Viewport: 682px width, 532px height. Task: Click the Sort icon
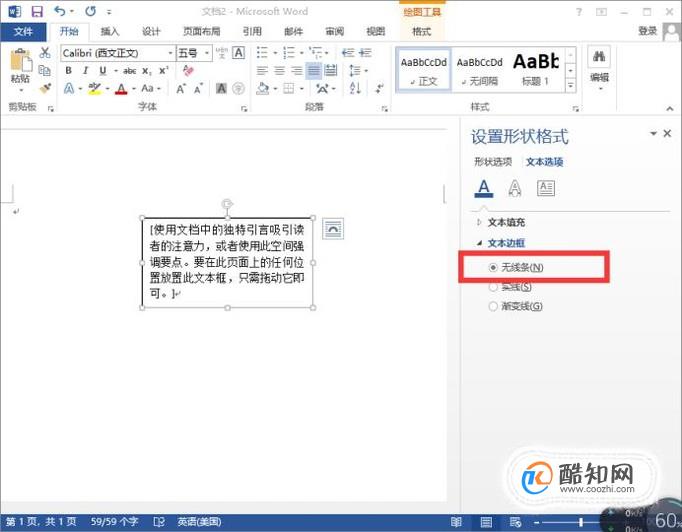(x=355, y=89)
